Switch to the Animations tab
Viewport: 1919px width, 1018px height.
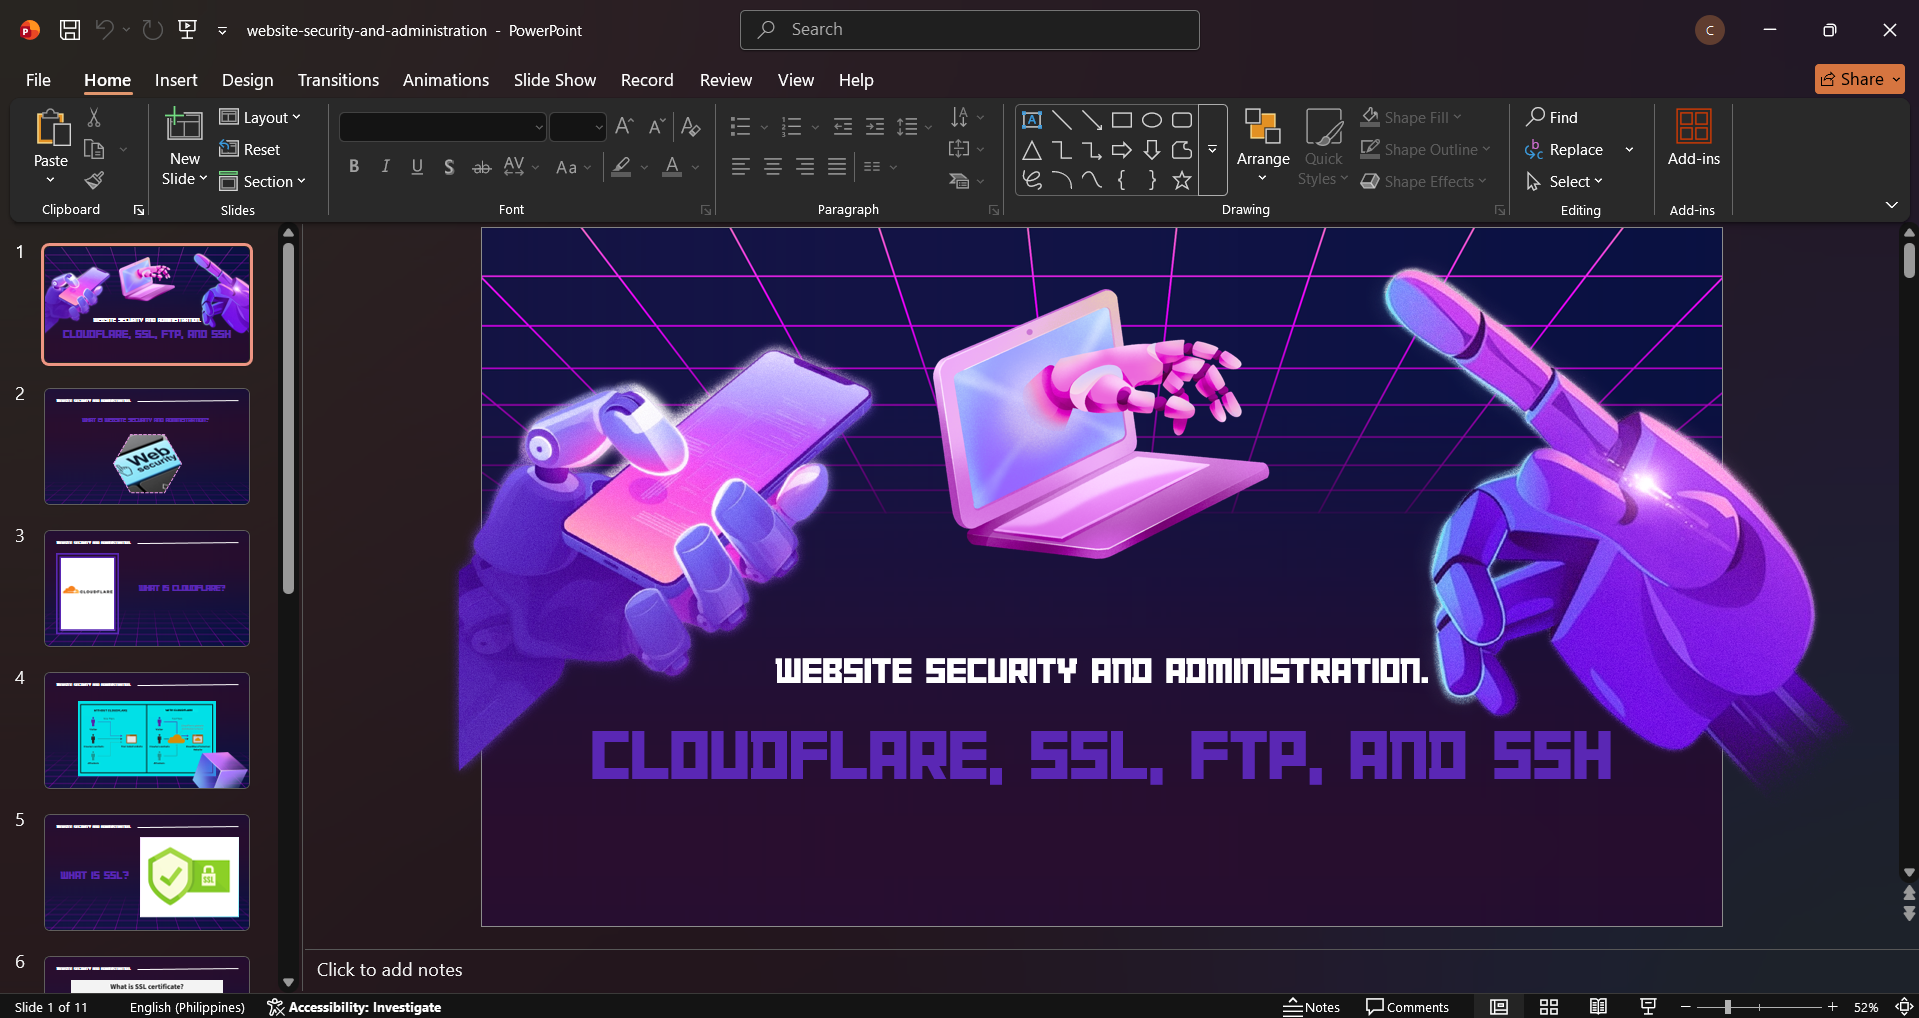click(446, 80)
